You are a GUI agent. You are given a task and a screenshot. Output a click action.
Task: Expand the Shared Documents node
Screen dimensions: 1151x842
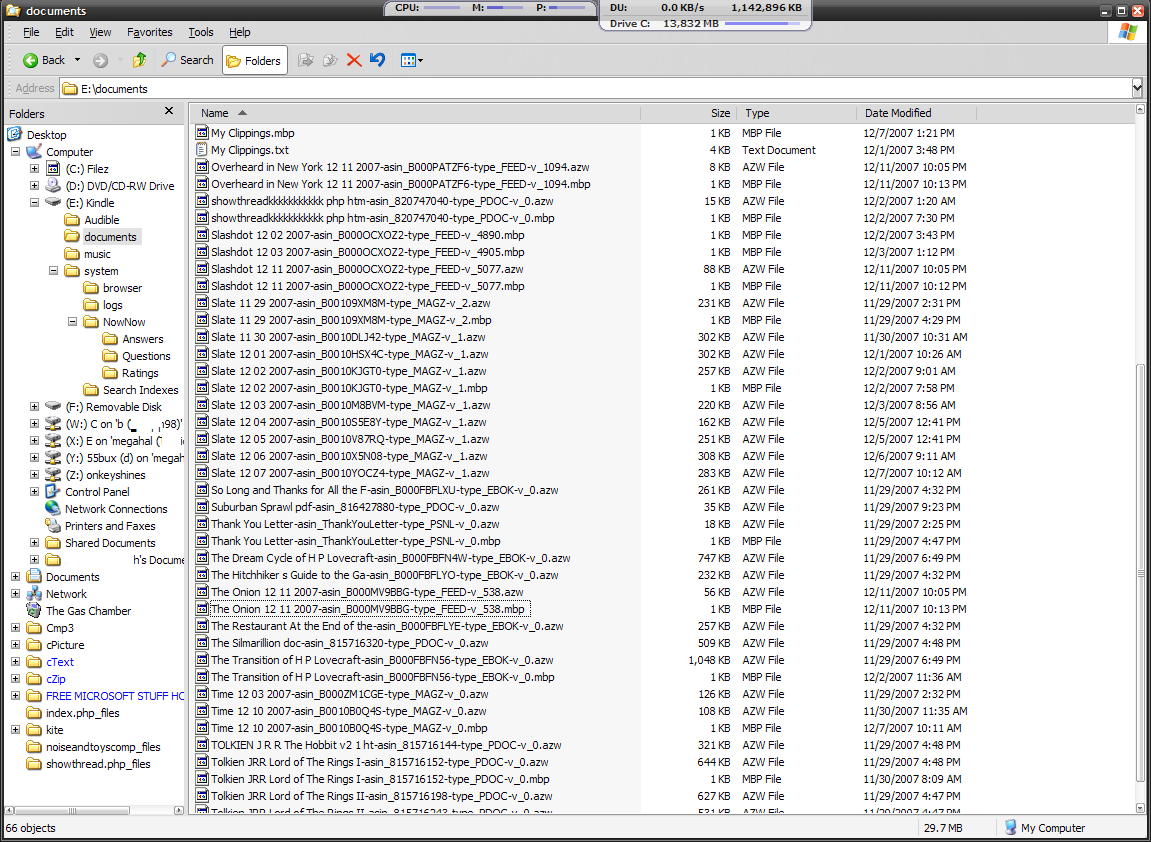35,542
